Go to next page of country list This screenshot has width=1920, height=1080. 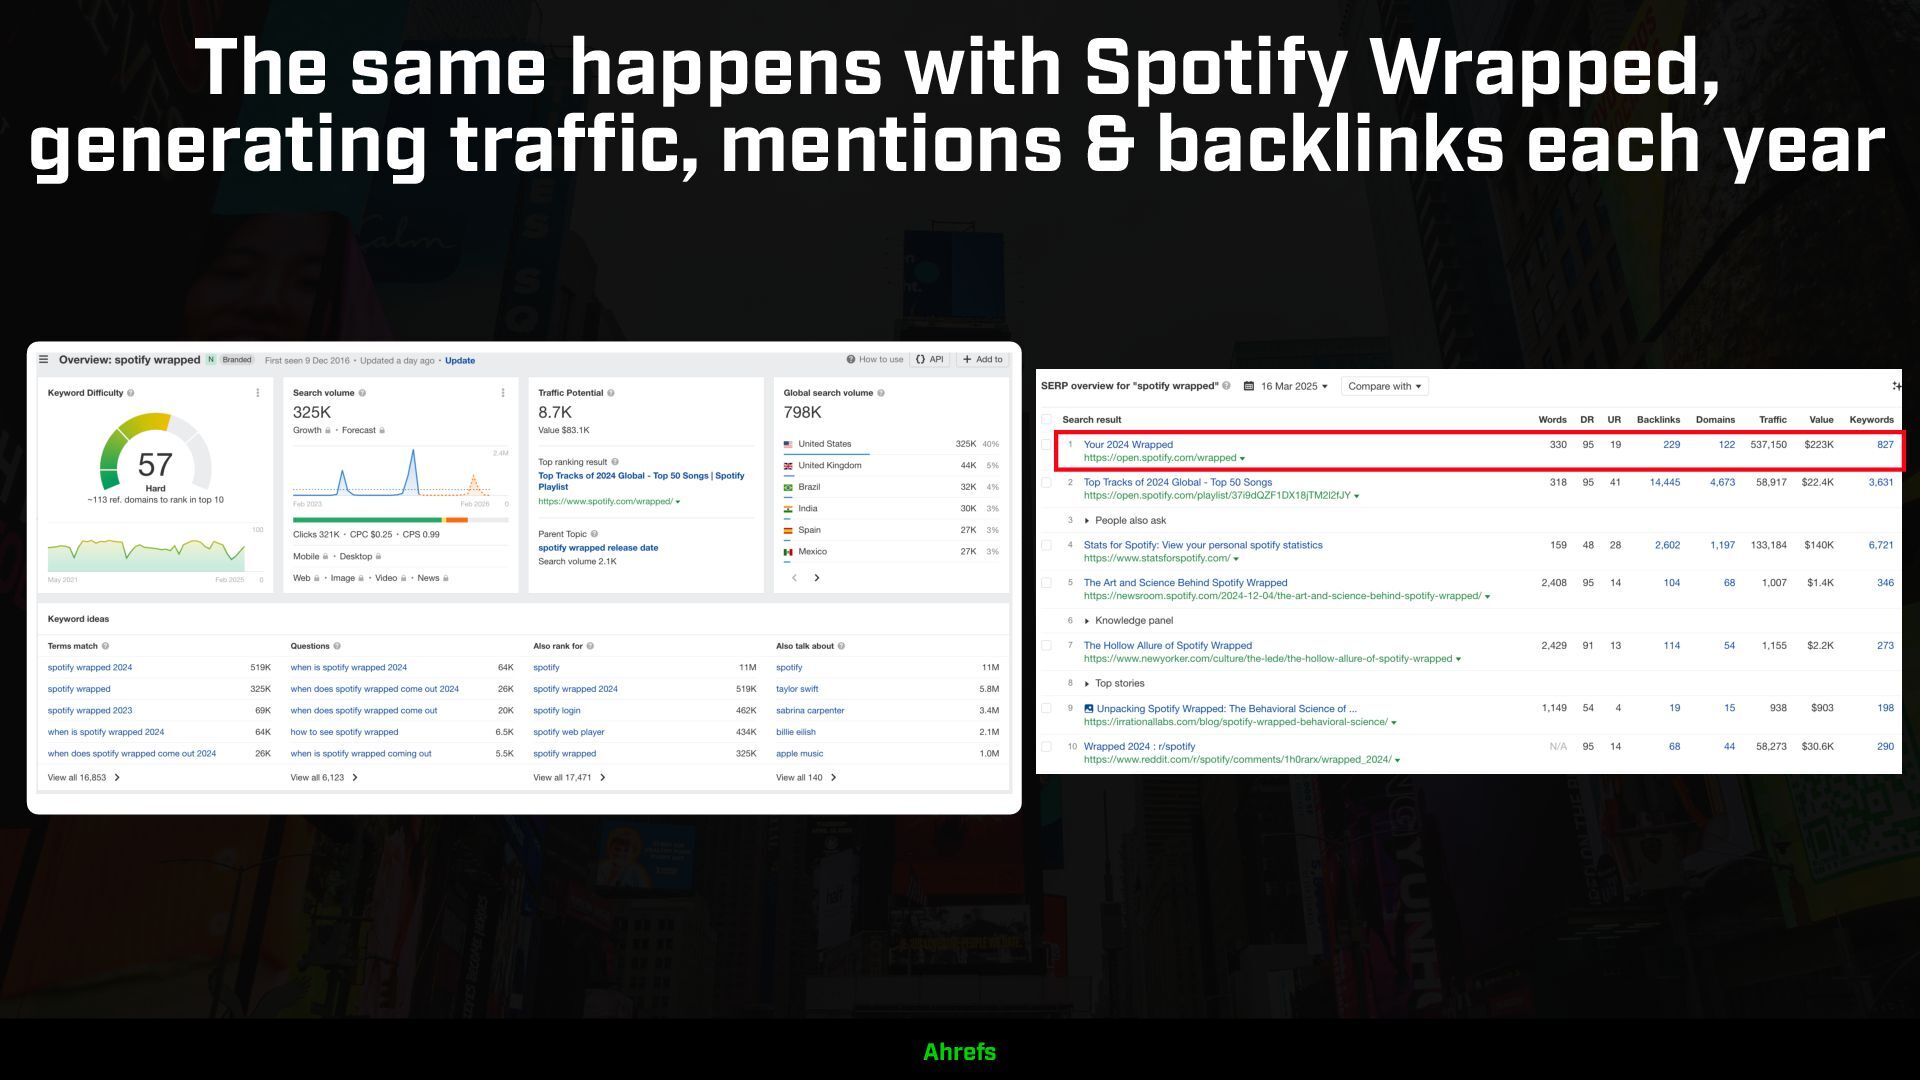[817, 578]
